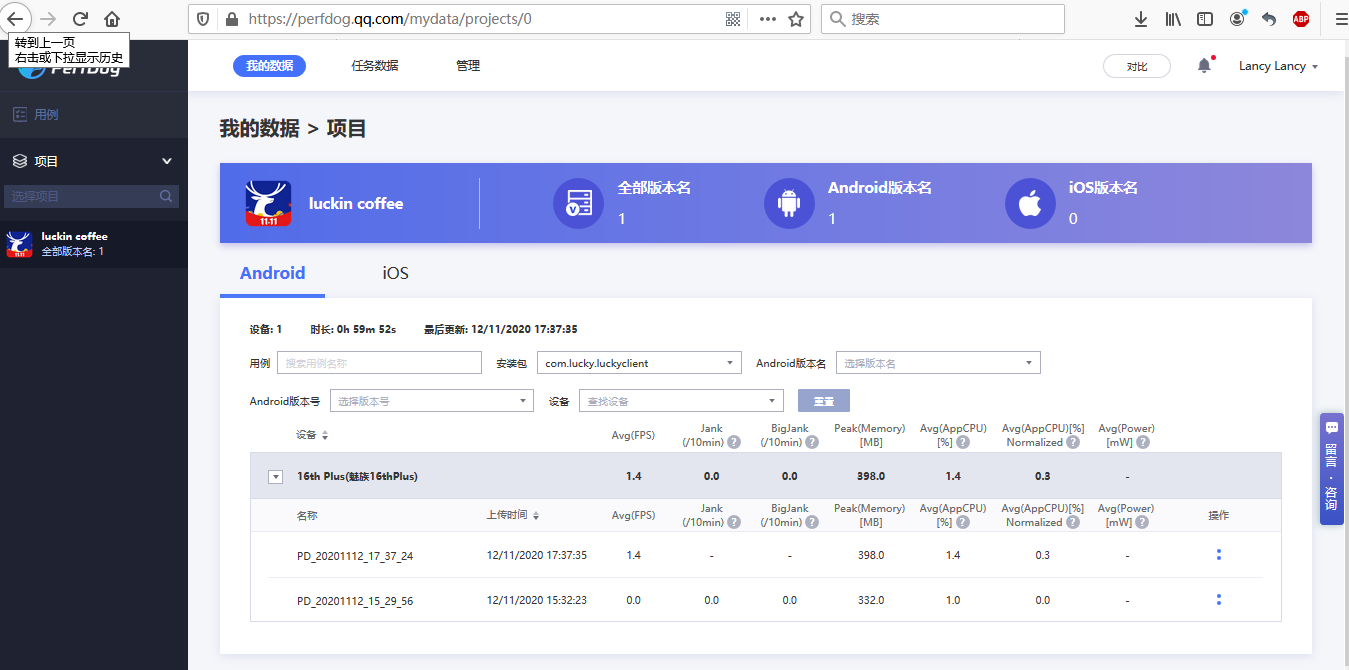Viewport: 1349px width, 670px height.
Task: Open 设备 device filter dropdown
Action: [x=681, y=401]
